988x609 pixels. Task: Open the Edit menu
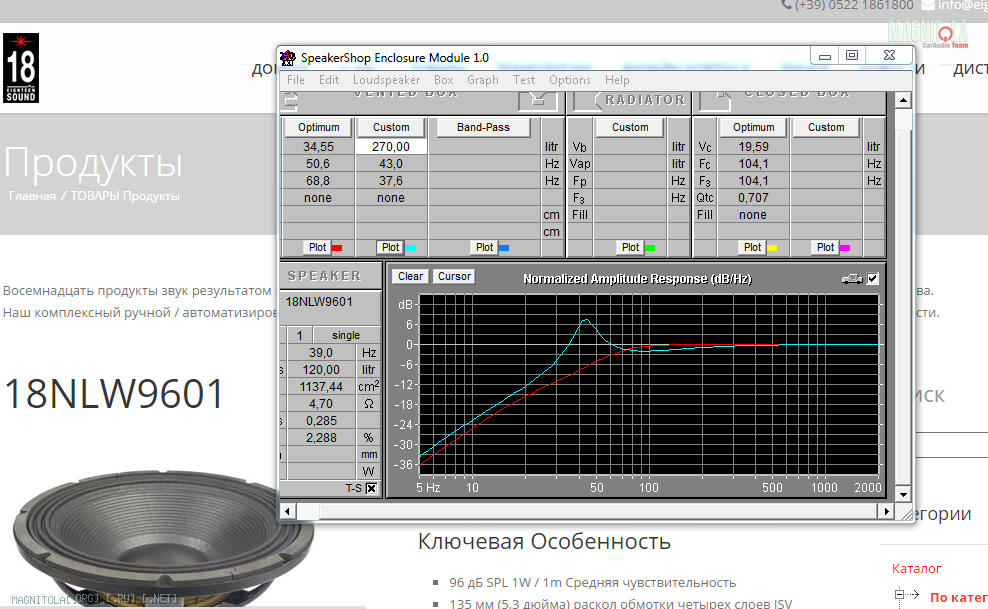point(329,80)
